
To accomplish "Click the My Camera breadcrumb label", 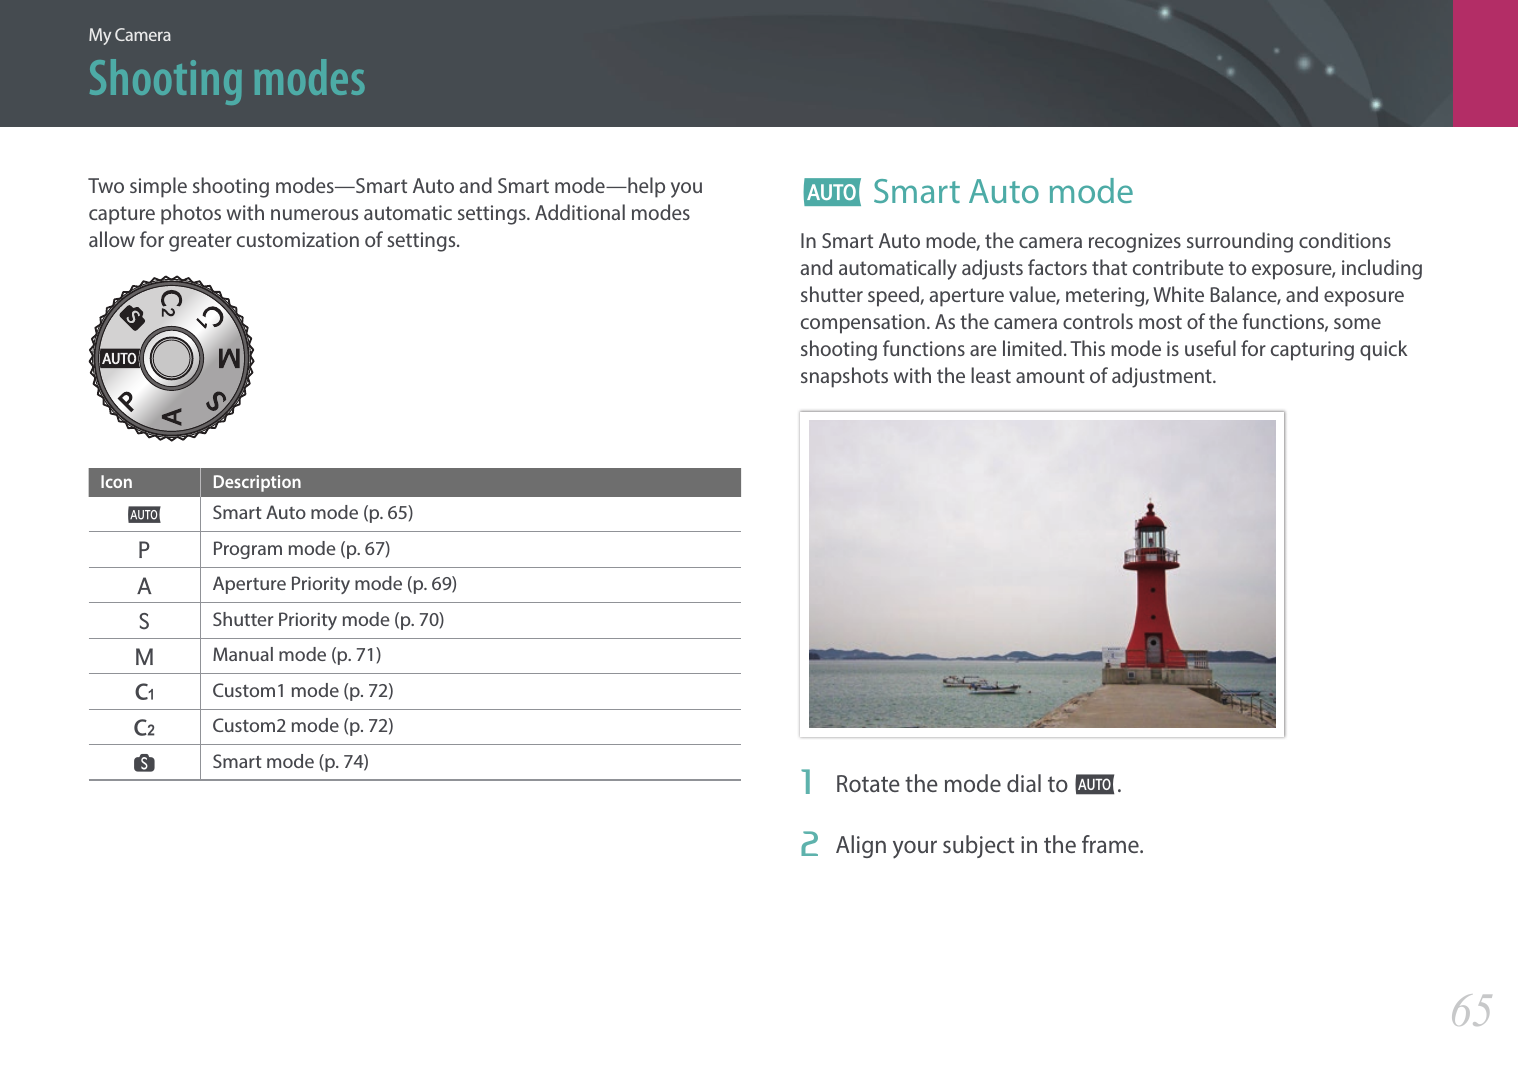I will coord(129,35).
